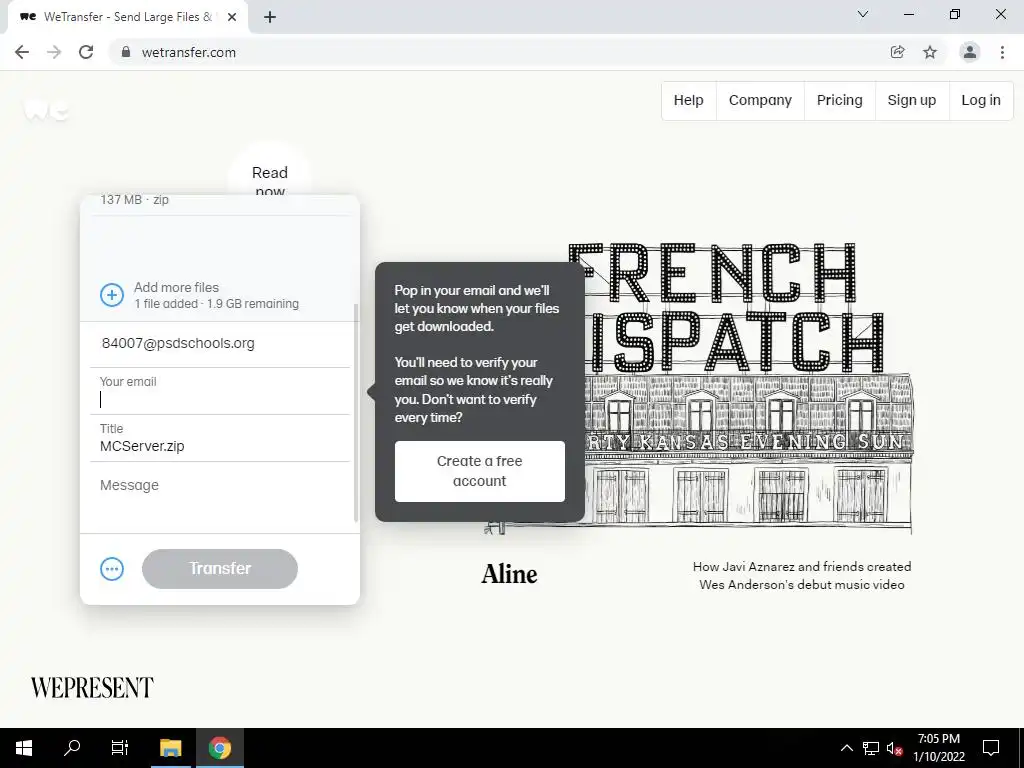Open the tab search chevron
The height and width of the screenshot is (768, 1024).
[x=863, y=14]
